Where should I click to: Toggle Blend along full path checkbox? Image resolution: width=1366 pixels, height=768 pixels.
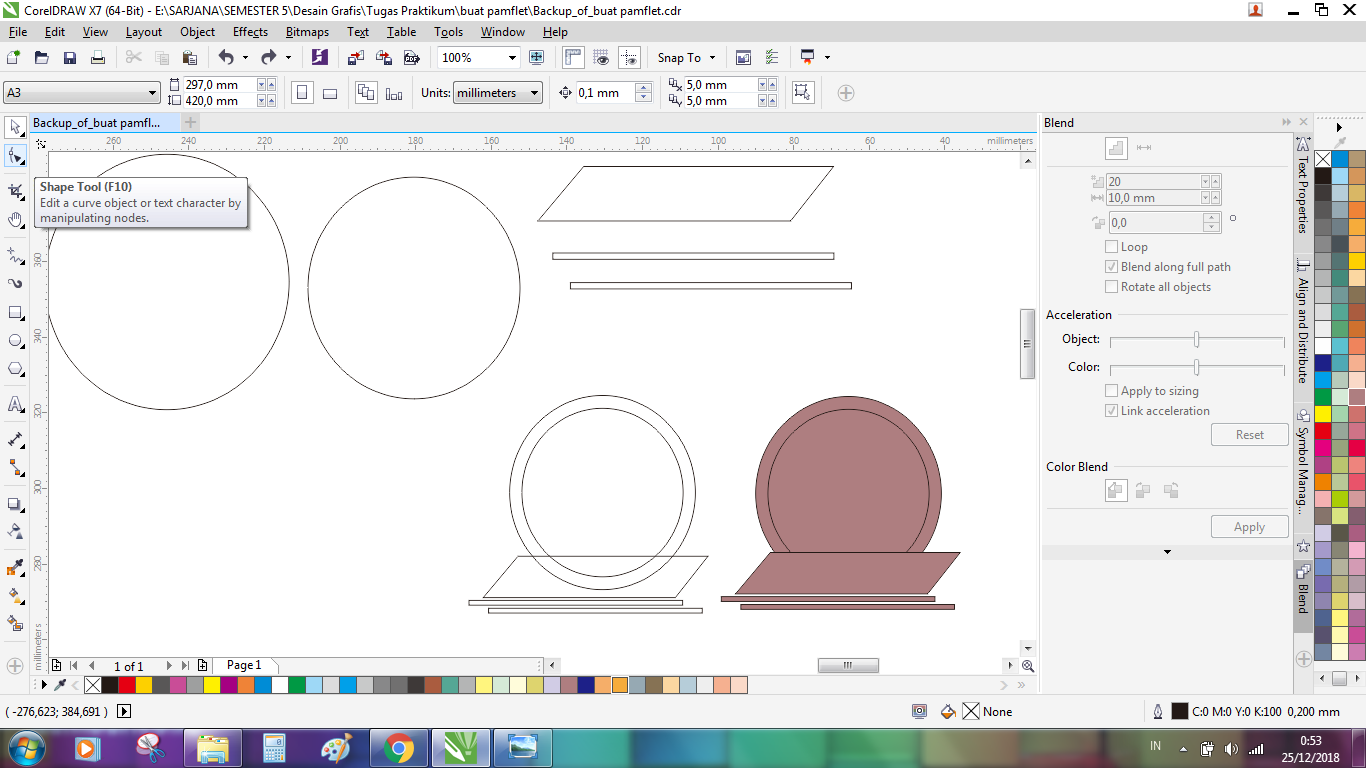point(1111,267)
